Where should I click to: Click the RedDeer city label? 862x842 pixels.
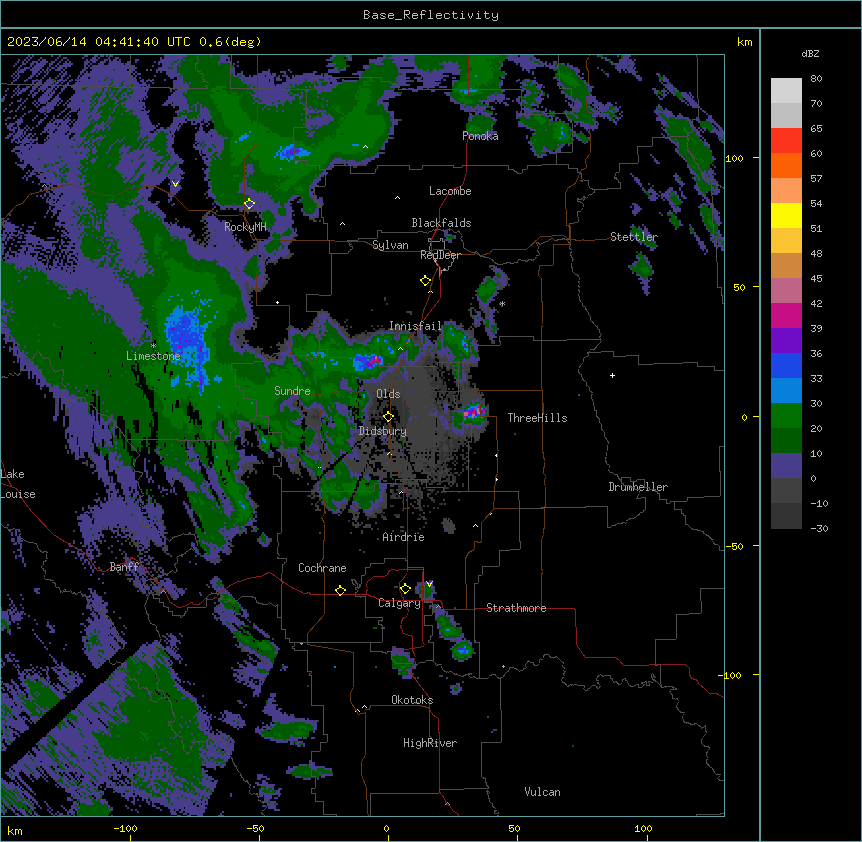(440, 255)
